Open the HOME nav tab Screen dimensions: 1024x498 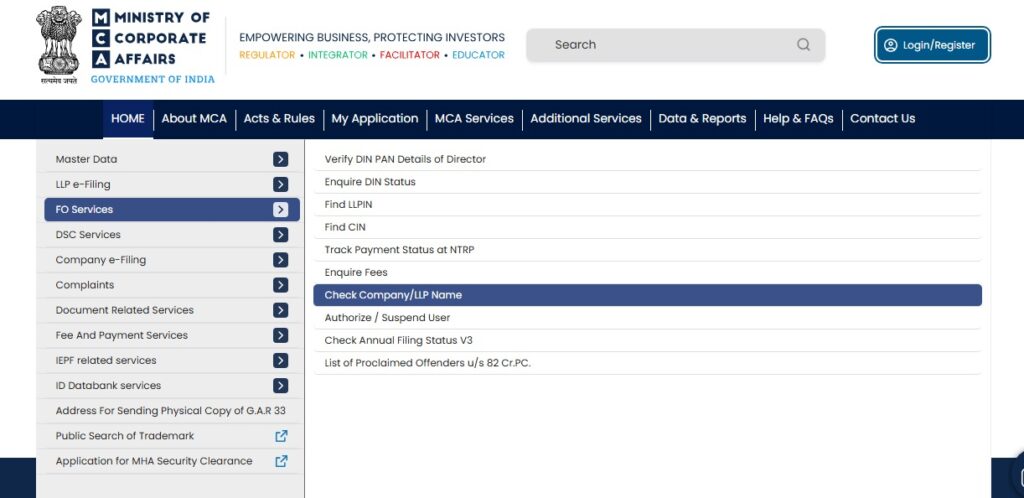click(128, 119)
